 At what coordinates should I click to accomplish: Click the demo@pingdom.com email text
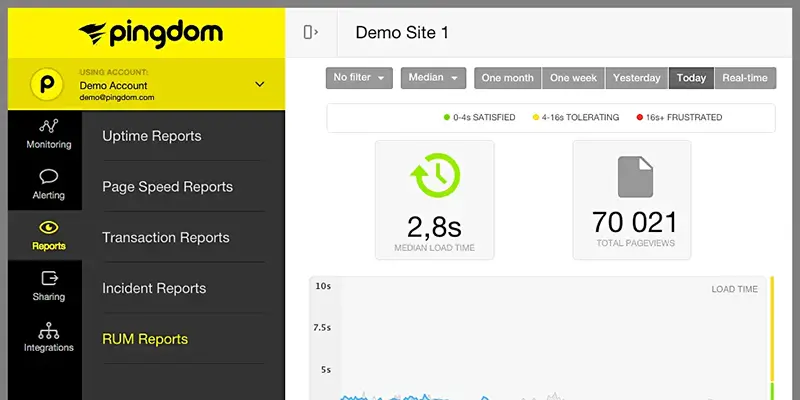pyautogui.click(x=117, y=97)
